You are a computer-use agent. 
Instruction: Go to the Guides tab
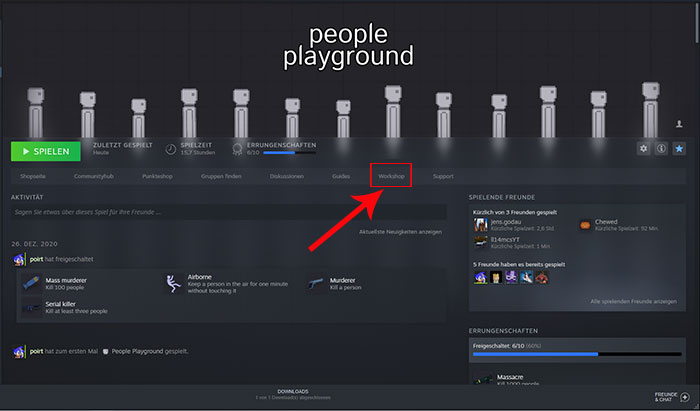[341, 176]
